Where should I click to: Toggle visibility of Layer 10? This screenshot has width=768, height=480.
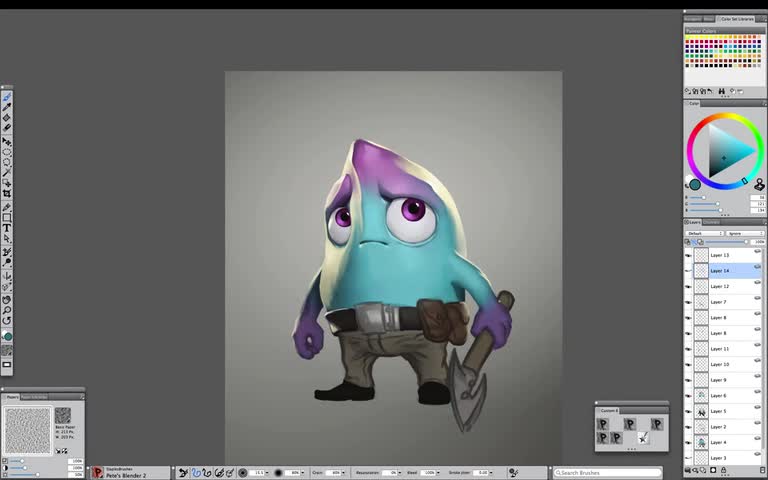(688, 364)
